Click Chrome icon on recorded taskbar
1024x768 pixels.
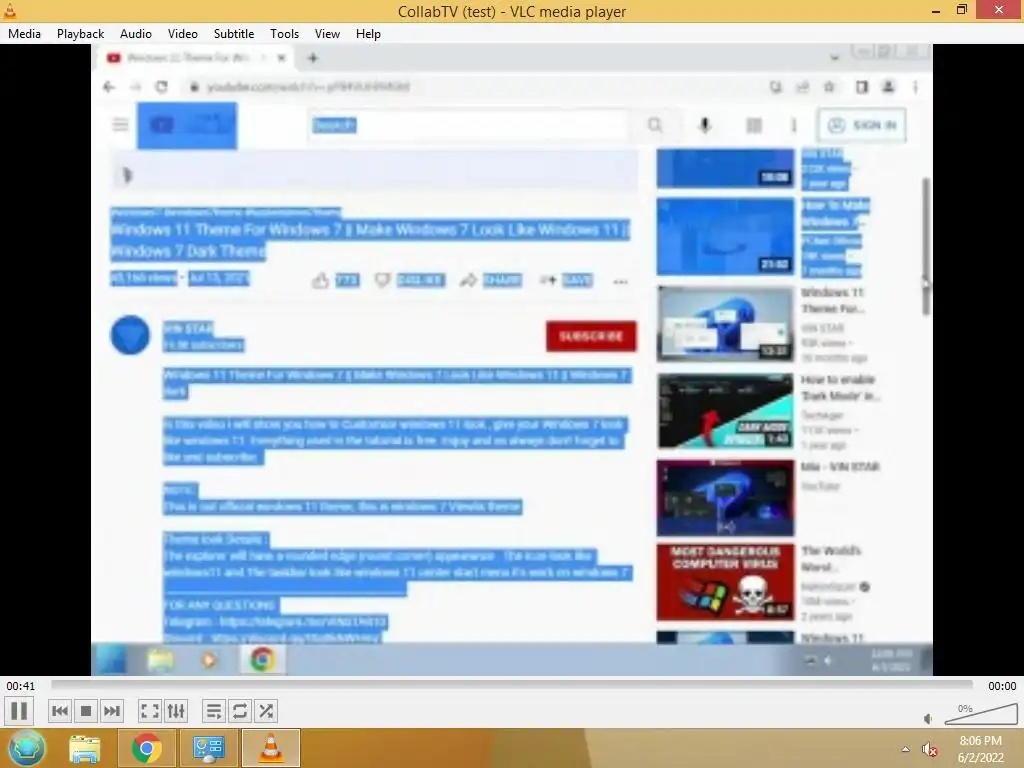click(263, 660)
